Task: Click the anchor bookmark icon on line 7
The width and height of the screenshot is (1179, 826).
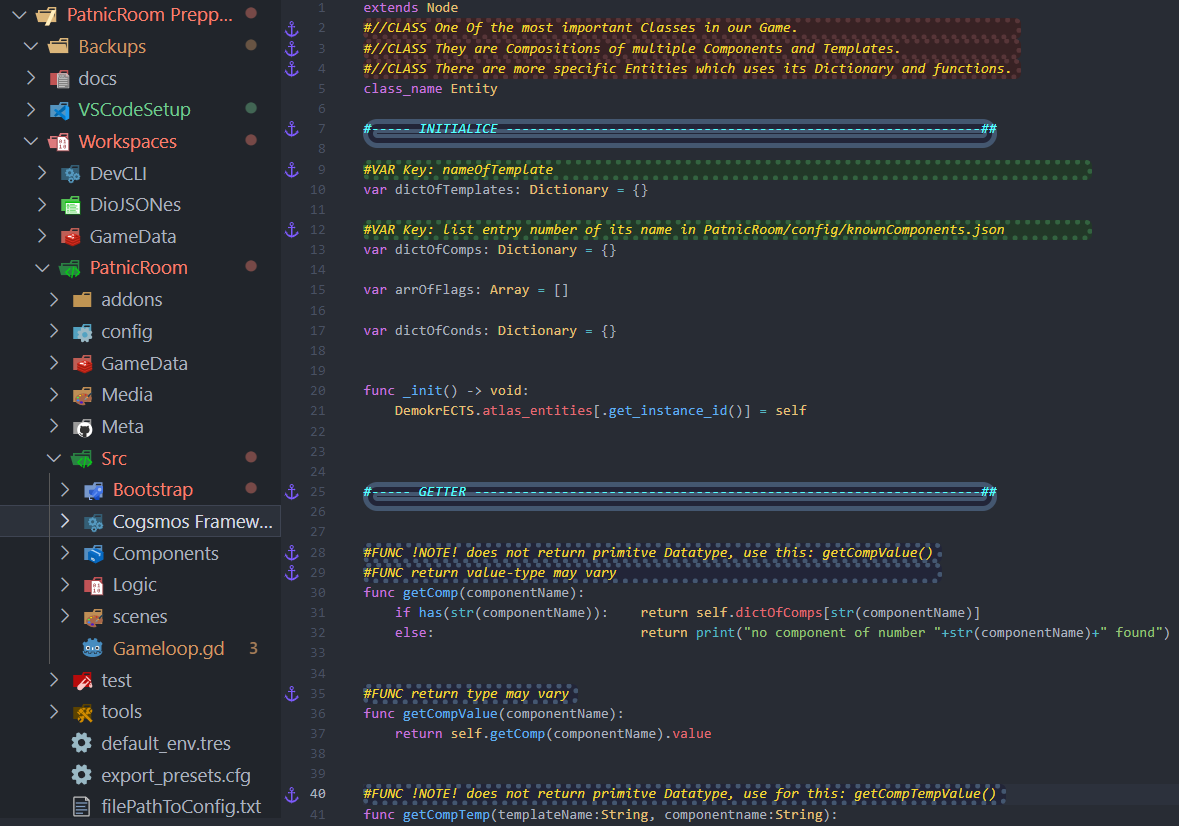Action: (x=292, y=129)
